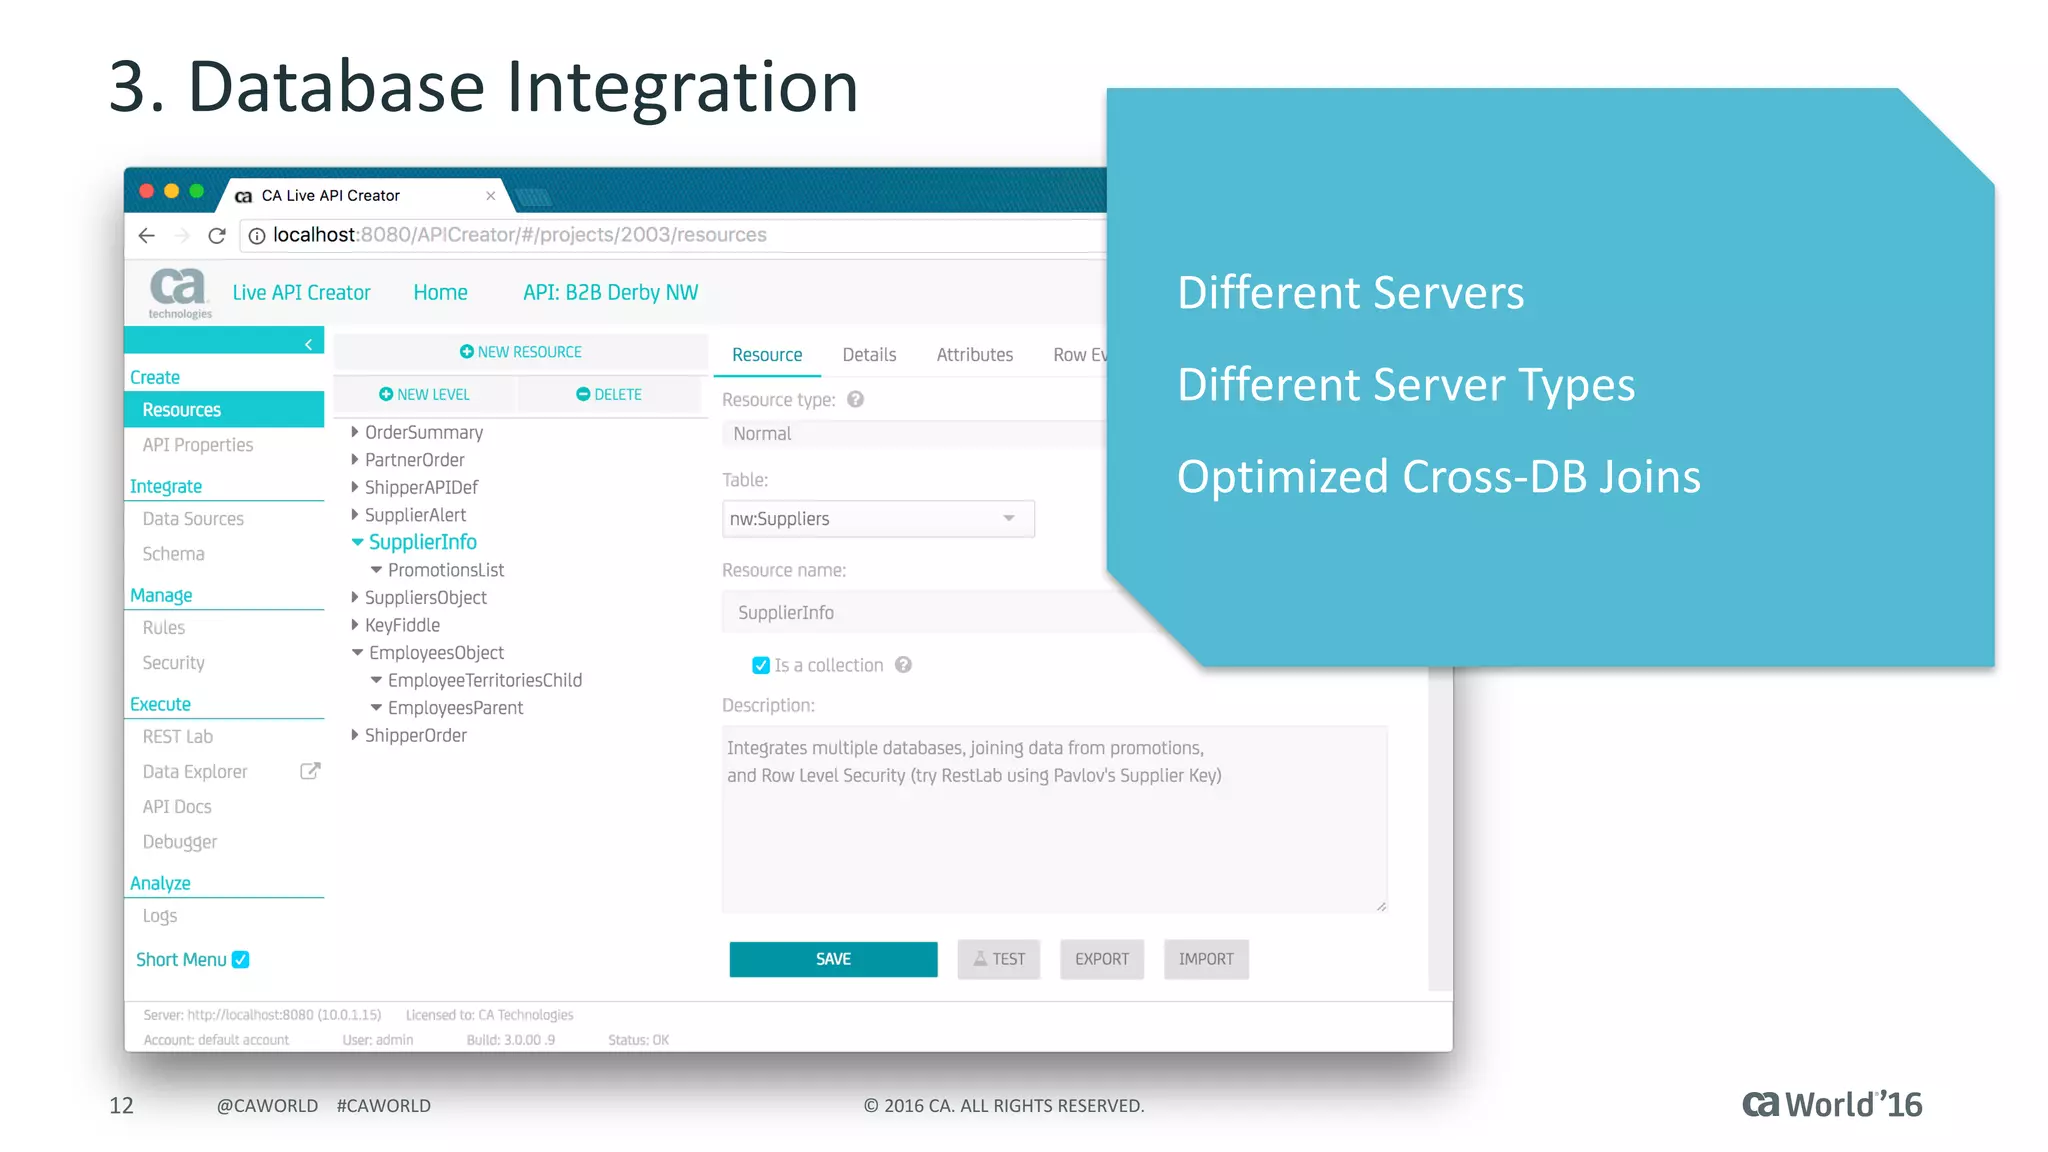The height and width of the screenshot is (1152, 2048).
Task: Open Logs in the sidebar
Action: [x=160, y=916]
